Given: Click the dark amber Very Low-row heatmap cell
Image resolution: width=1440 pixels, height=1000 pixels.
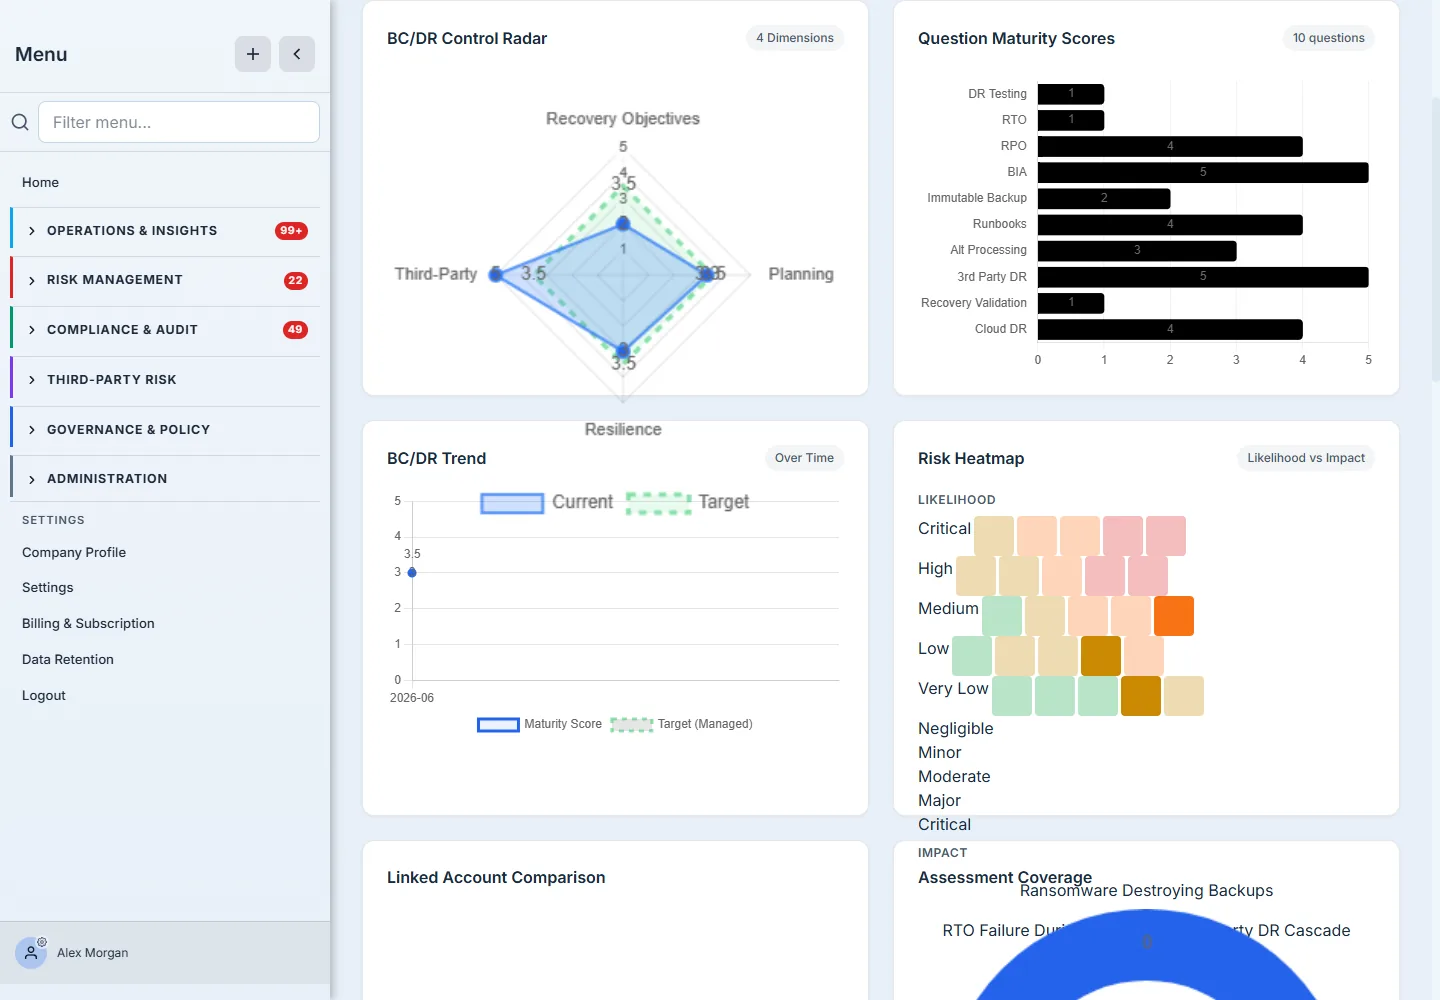Looking at the screenshot, I should (x=1141, y=696).
